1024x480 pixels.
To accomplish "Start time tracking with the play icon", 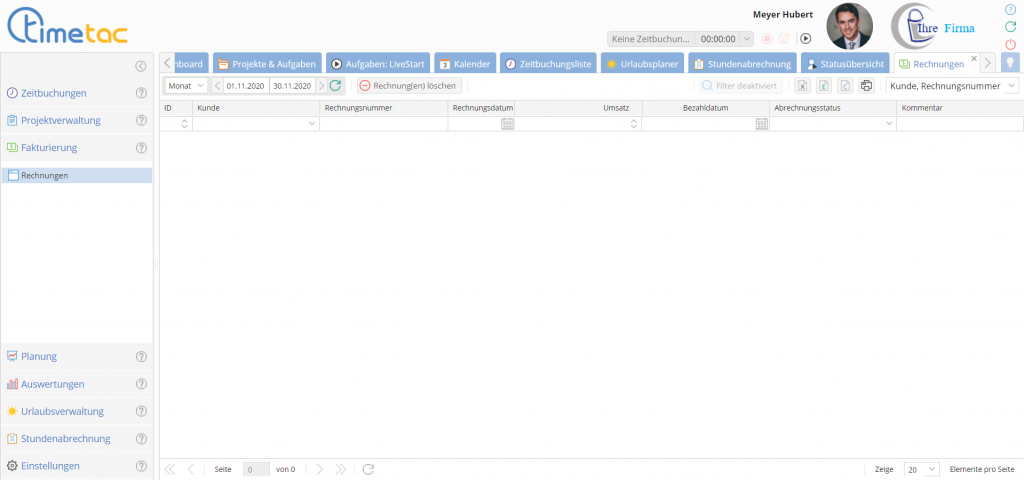I will pyautogui.click(x=805, y=39).
